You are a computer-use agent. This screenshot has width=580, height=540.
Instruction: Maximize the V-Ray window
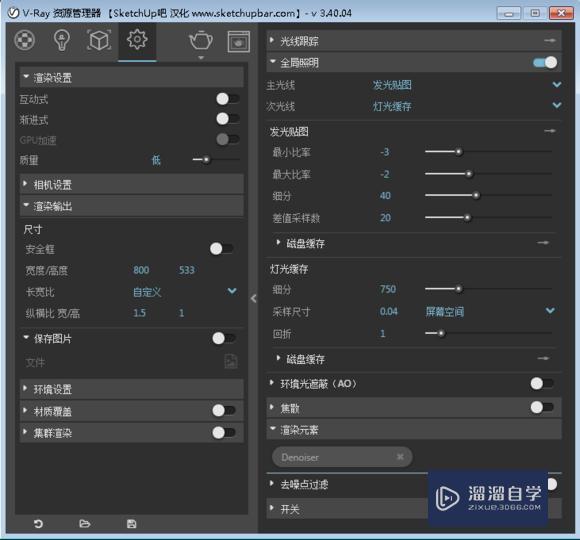535,13
